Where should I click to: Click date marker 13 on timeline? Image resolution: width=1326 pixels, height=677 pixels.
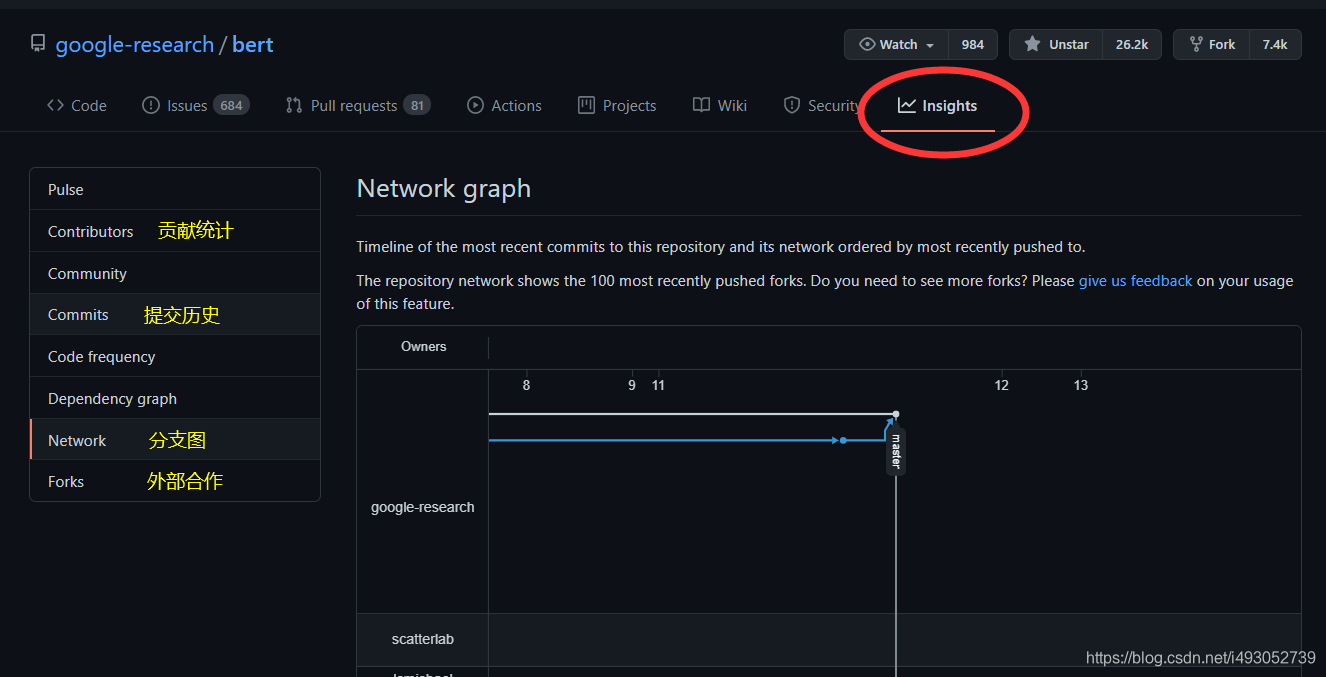(1081, 385)
